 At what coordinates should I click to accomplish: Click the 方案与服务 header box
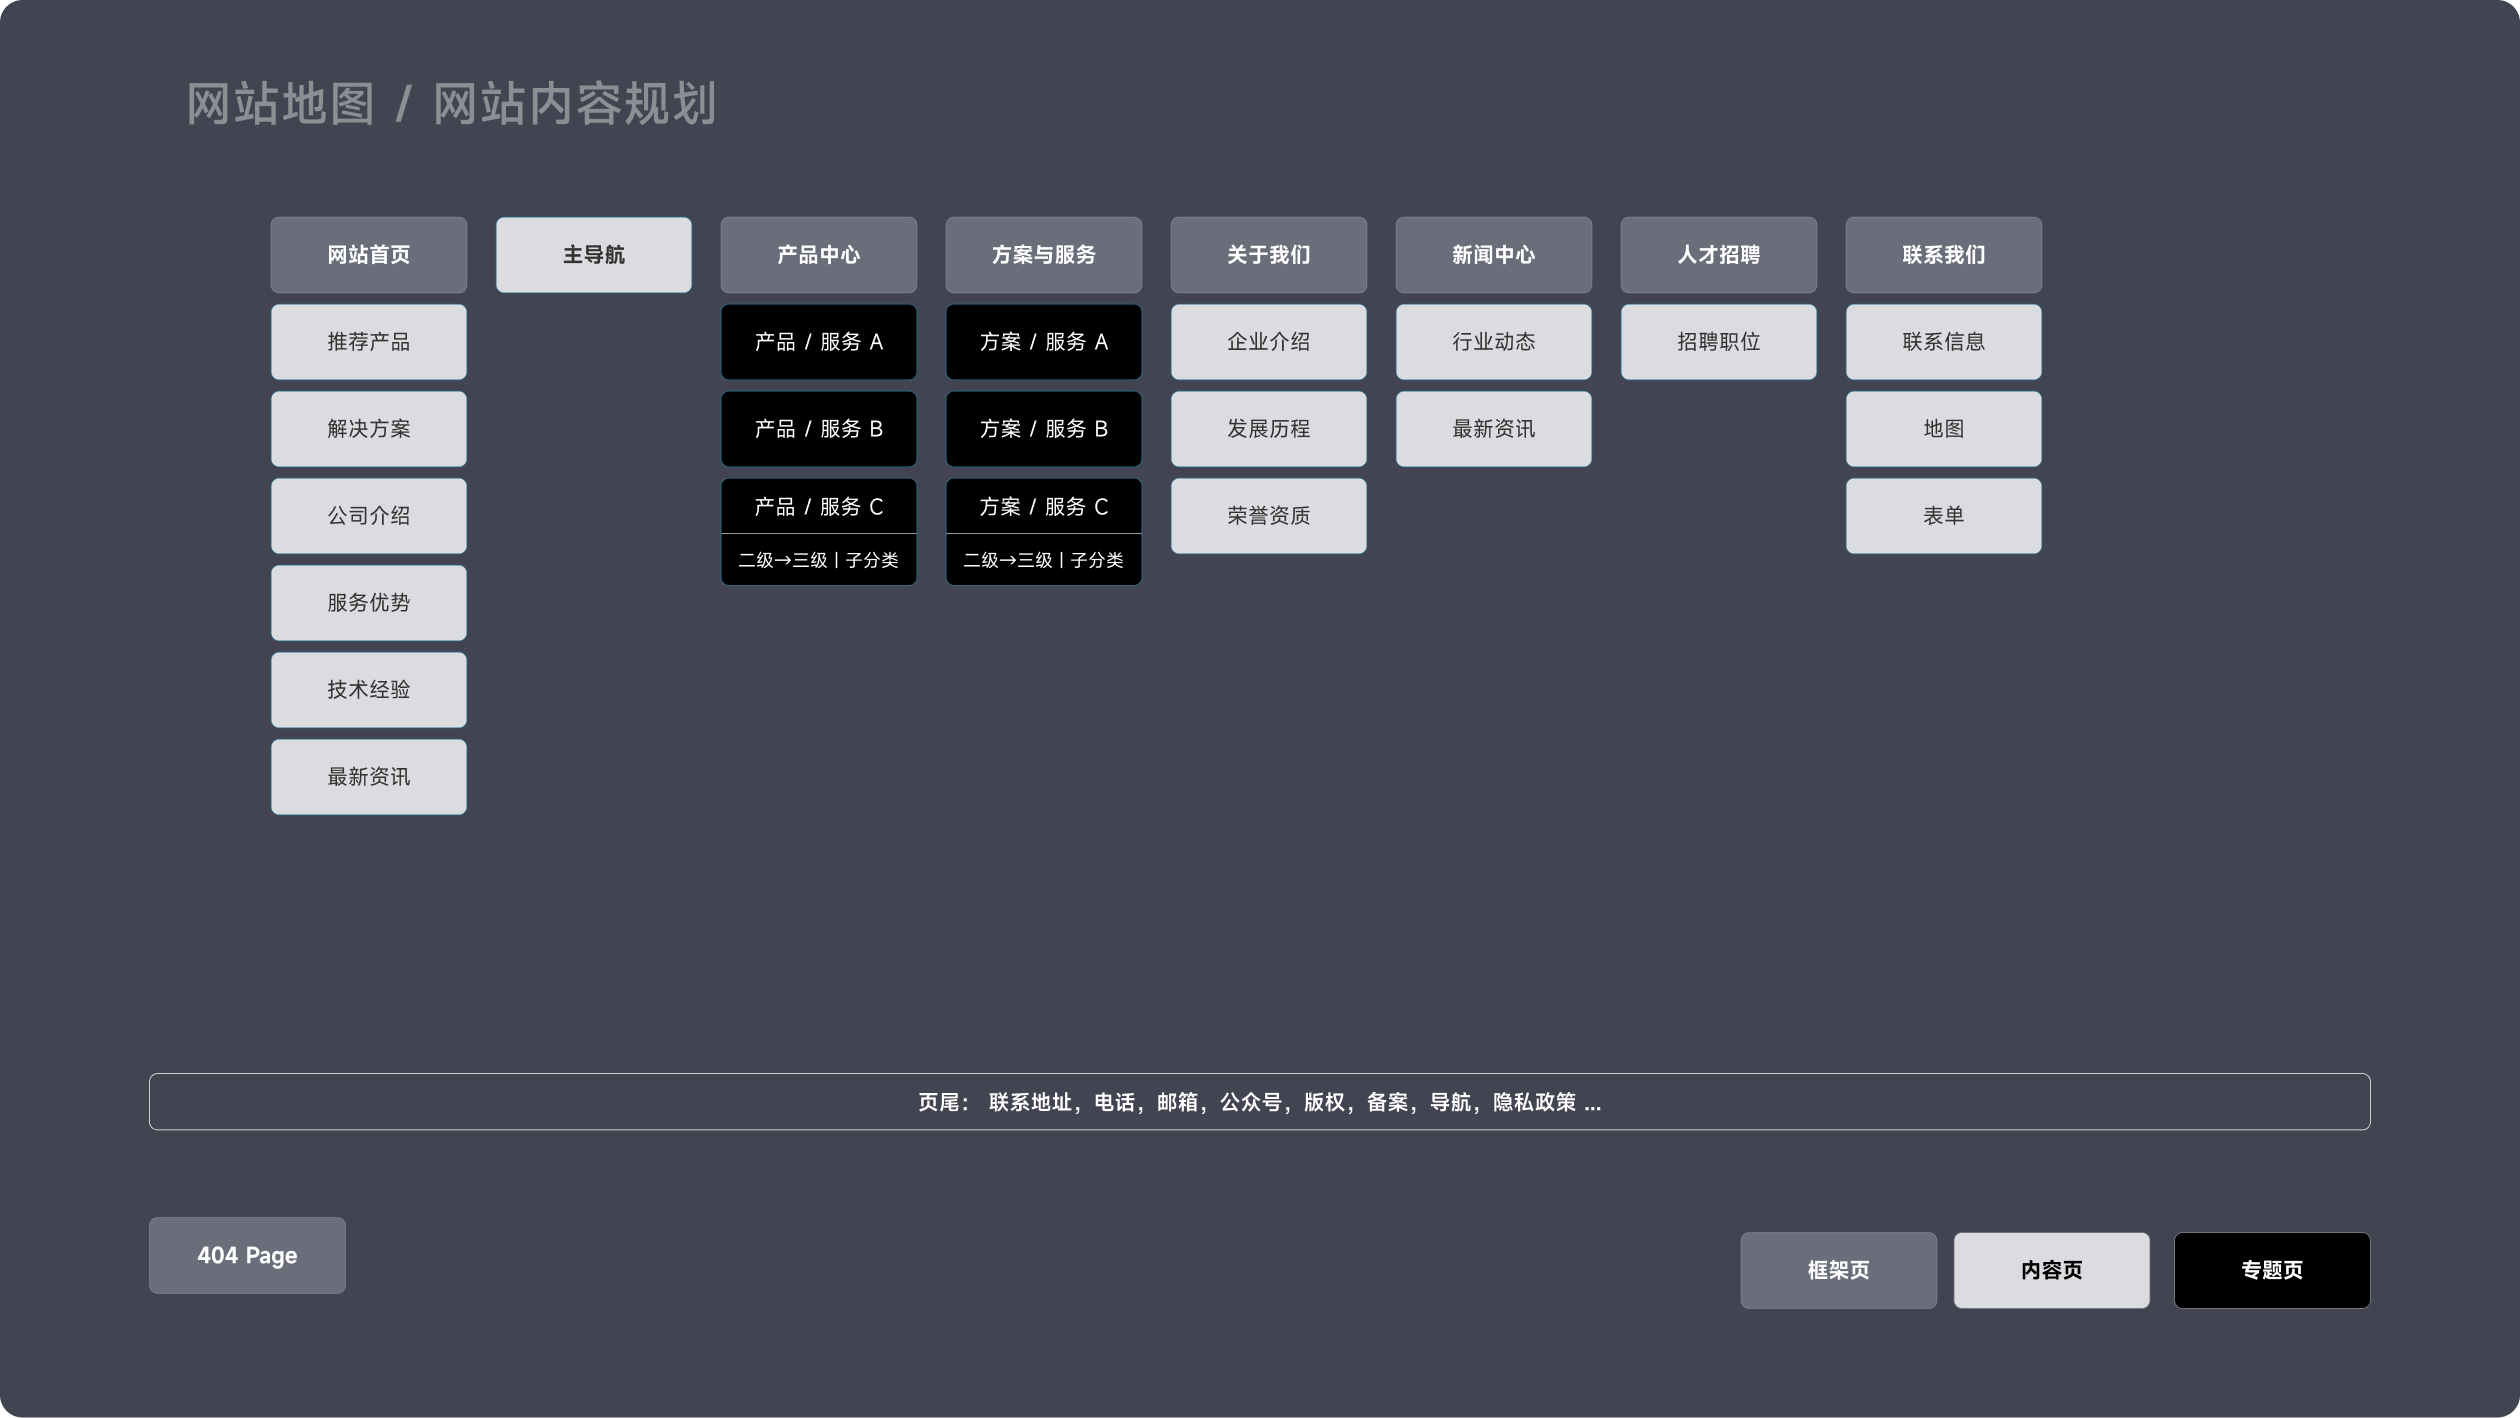[x=1043, y=255]
